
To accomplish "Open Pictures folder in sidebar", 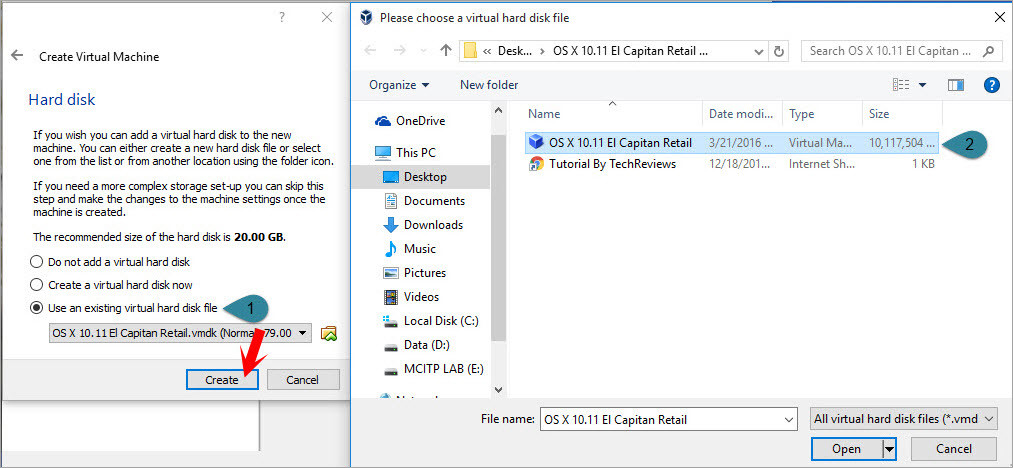I will [x=414, y=272].
